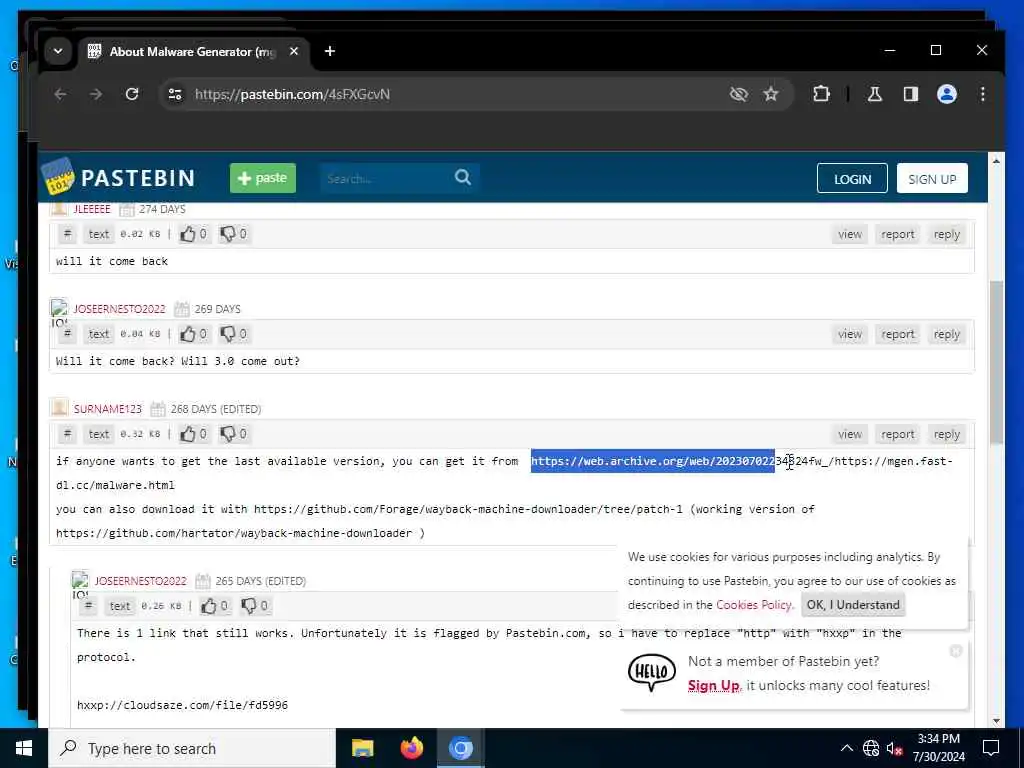Open the network globe tray icon
1024x768 pixels.
871,748
